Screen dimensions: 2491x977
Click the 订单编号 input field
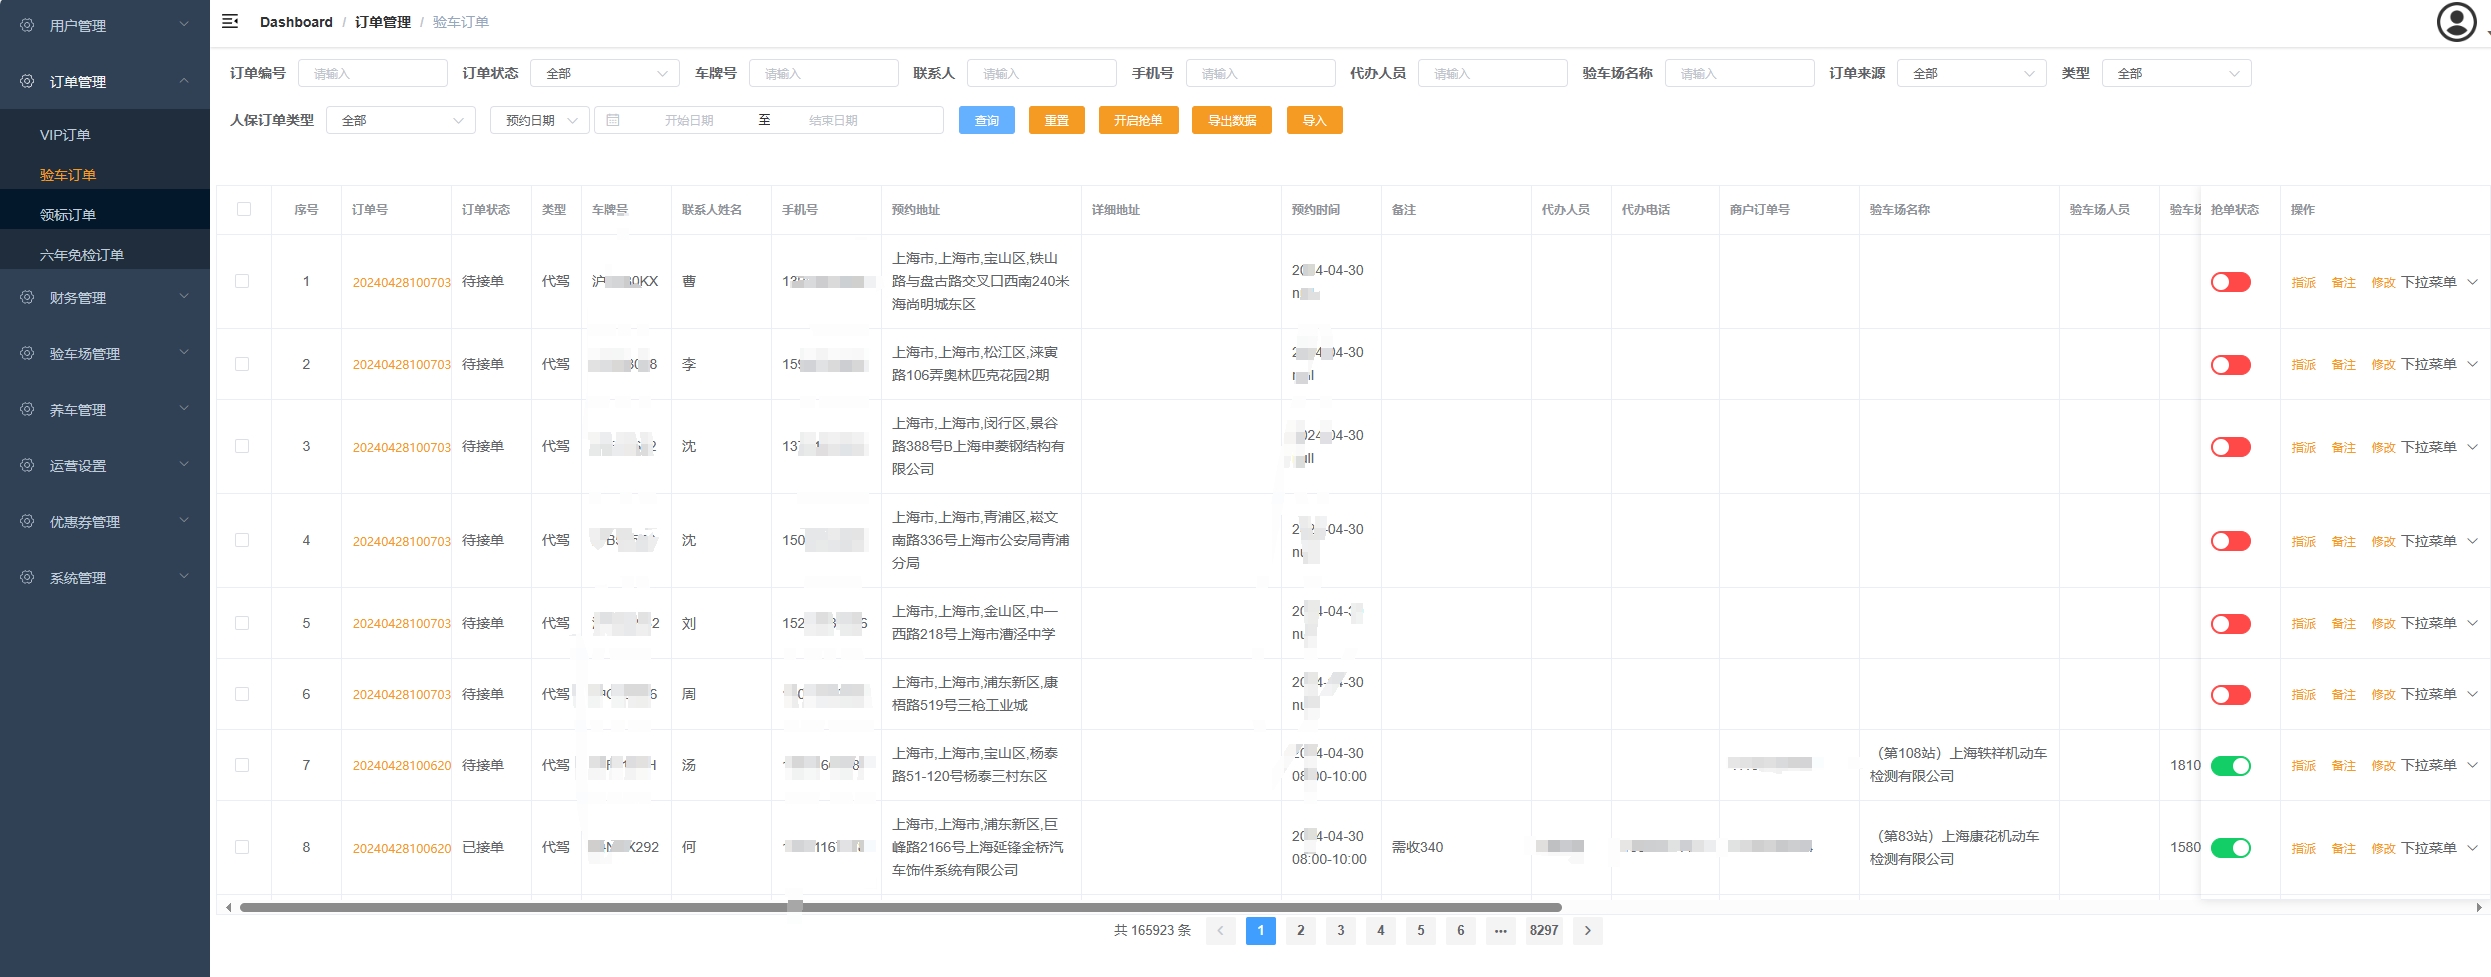pos(372,73)
